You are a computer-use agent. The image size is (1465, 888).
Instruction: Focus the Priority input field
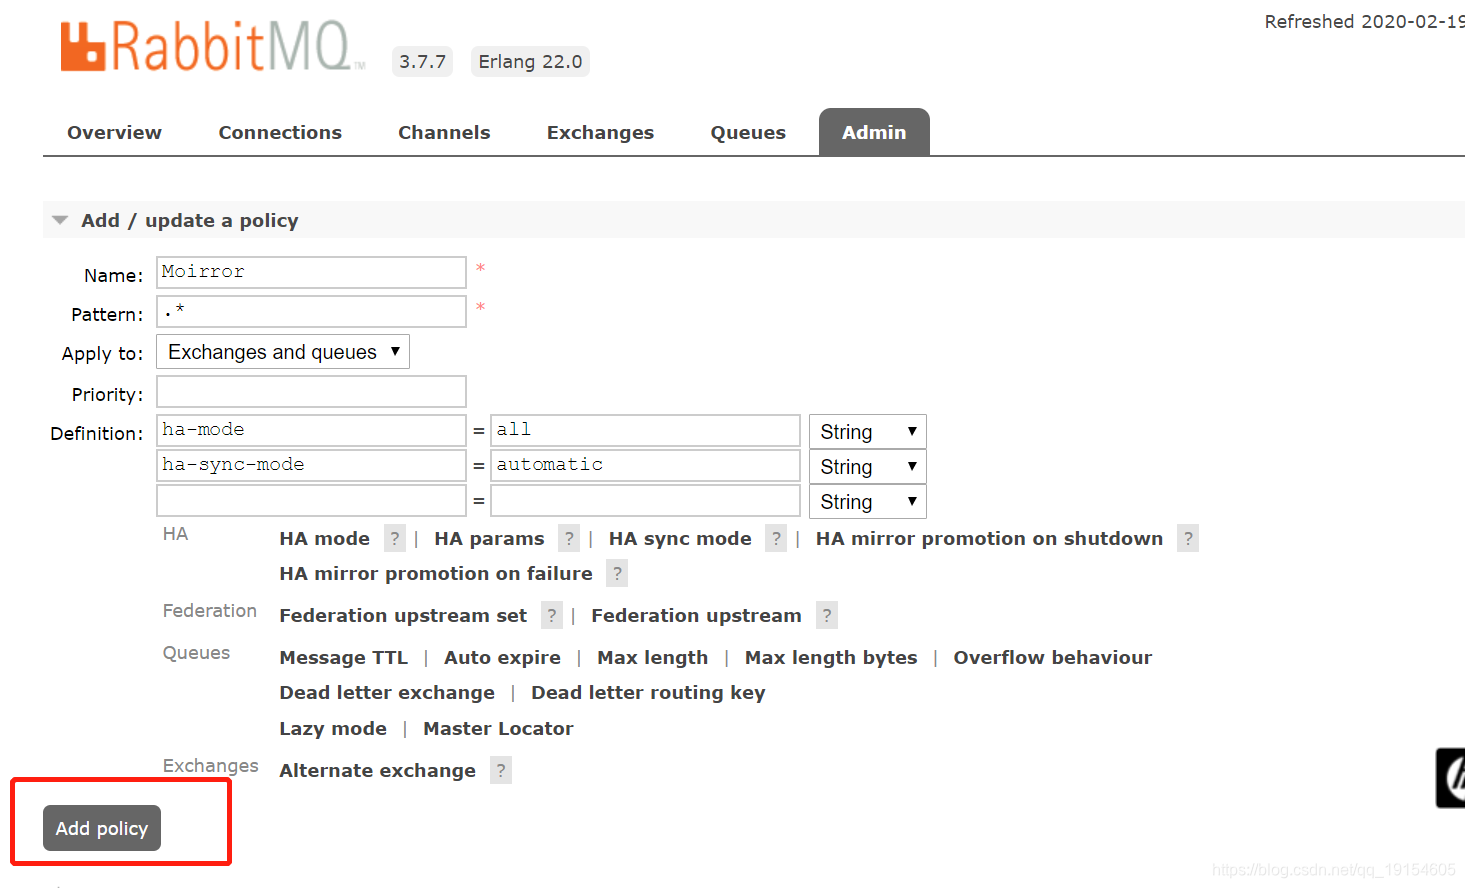(311, 392)
